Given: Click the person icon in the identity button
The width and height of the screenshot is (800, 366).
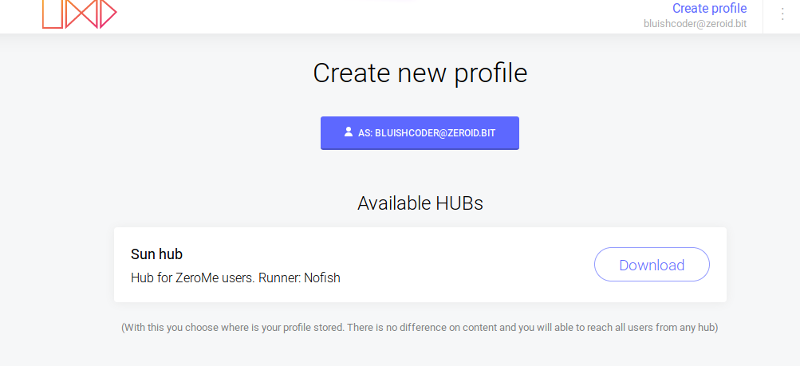Looking at the screenshot, I should click(x=348, y=132).
